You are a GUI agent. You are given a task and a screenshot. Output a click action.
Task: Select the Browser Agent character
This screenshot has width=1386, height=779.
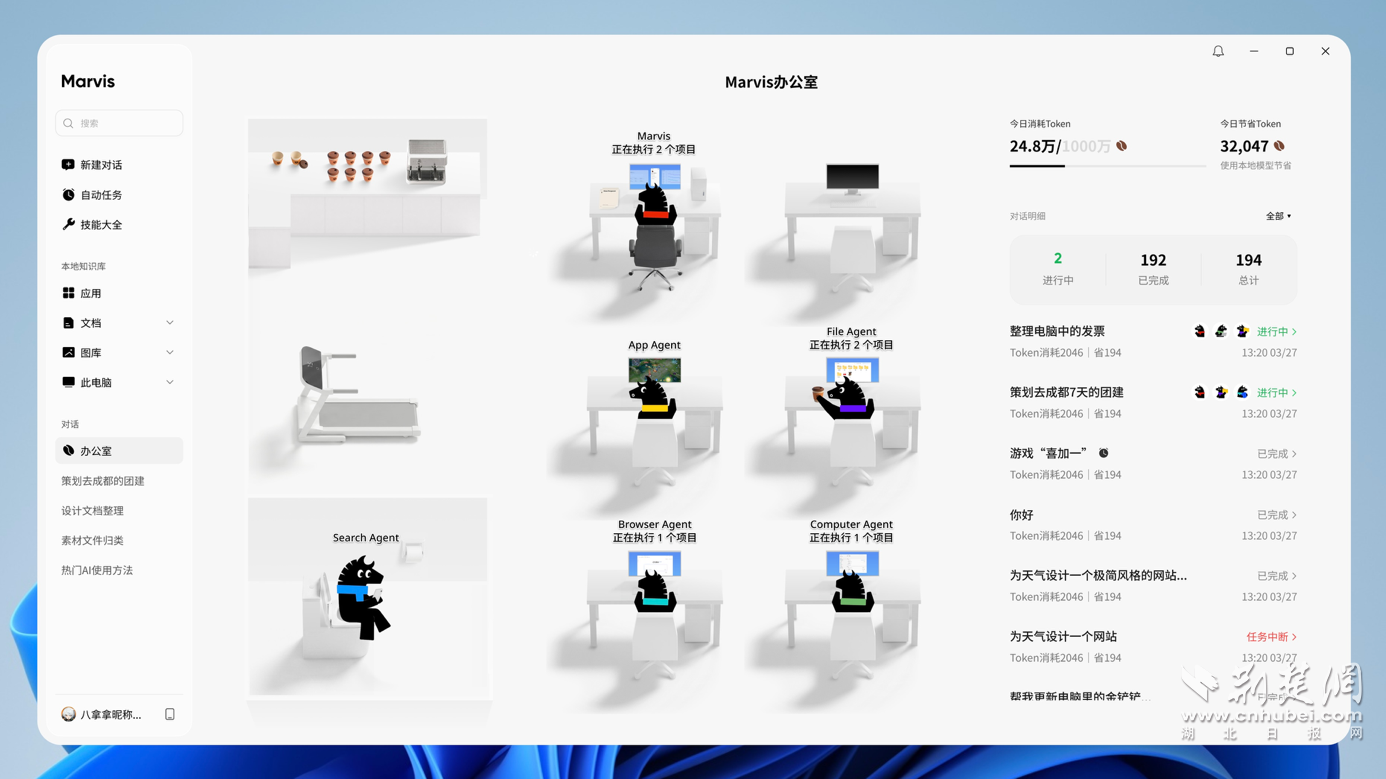coord(655,590)
